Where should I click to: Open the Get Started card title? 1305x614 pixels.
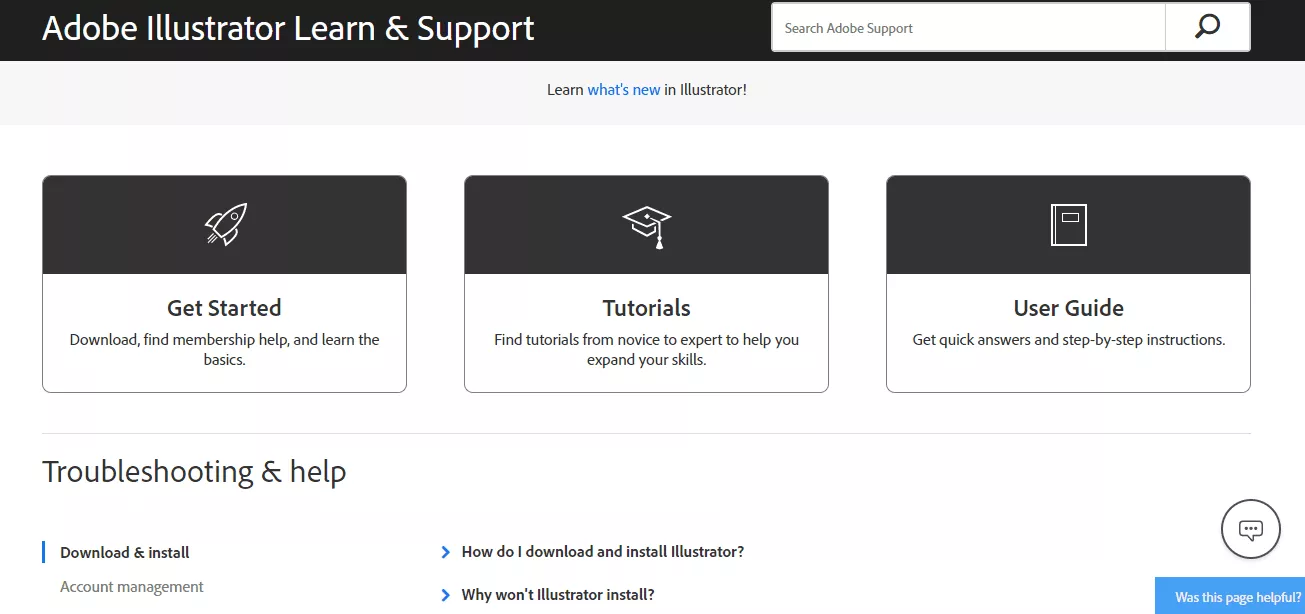[x=224, y=308]
